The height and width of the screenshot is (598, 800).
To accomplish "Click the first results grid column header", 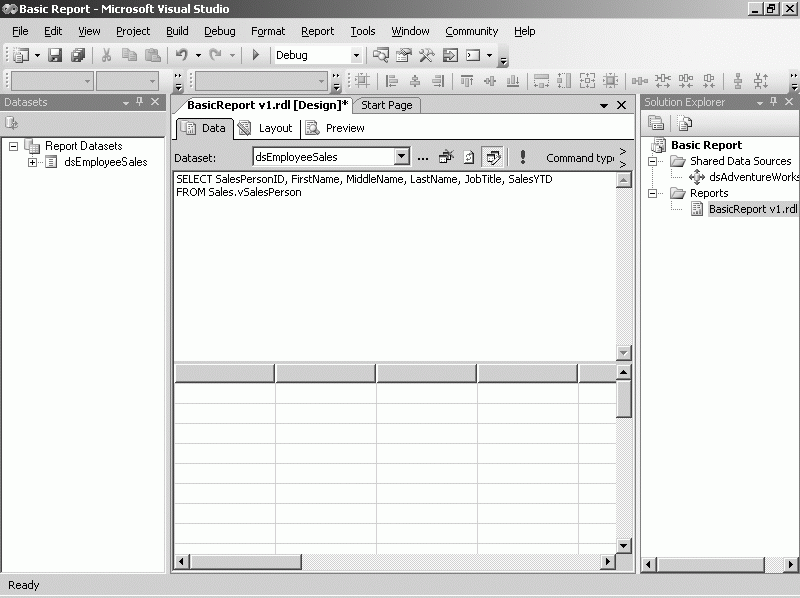I will point(224,373).
